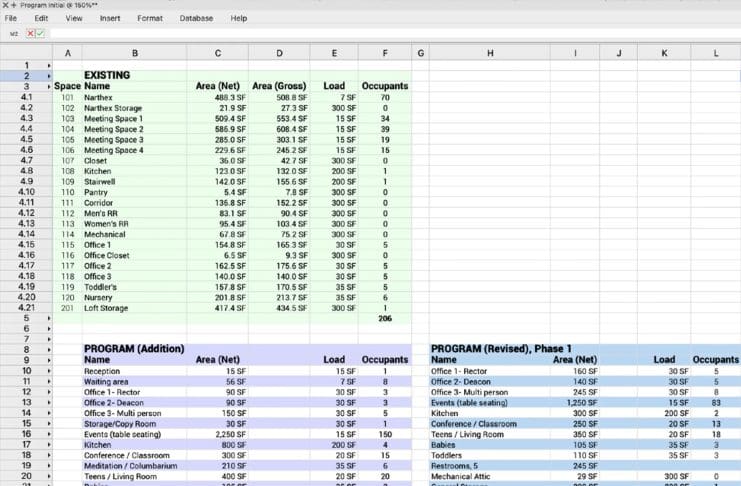The image size is (741, 486).
Task: Click the total occupants cell showing 206
Action: tap(385, 318)
